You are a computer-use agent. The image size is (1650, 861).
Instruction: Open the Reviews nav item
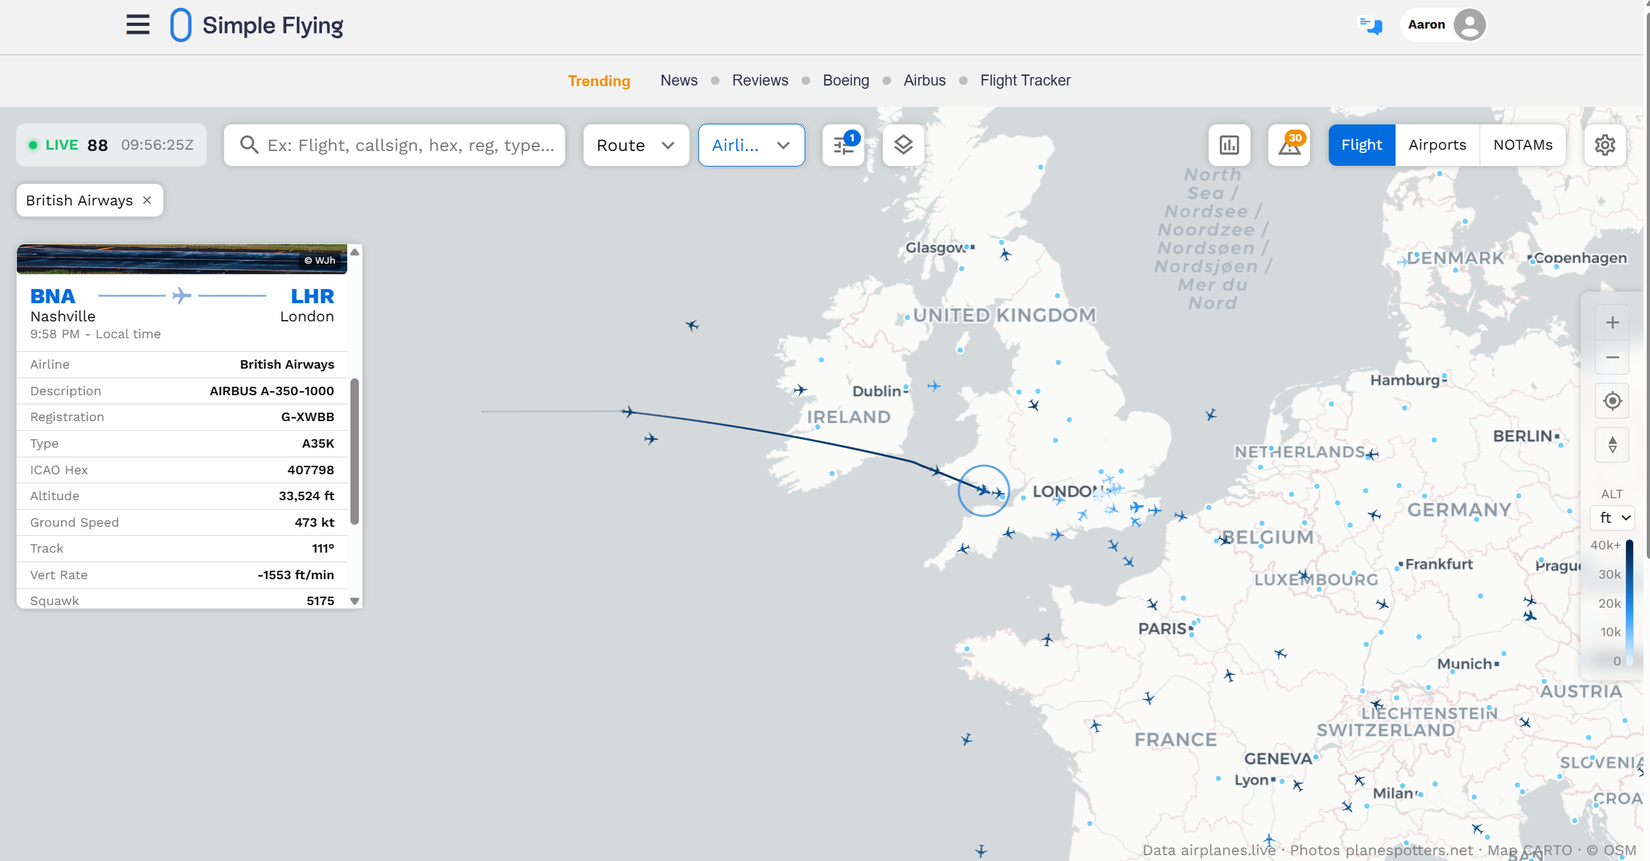(x=760, y=81)
